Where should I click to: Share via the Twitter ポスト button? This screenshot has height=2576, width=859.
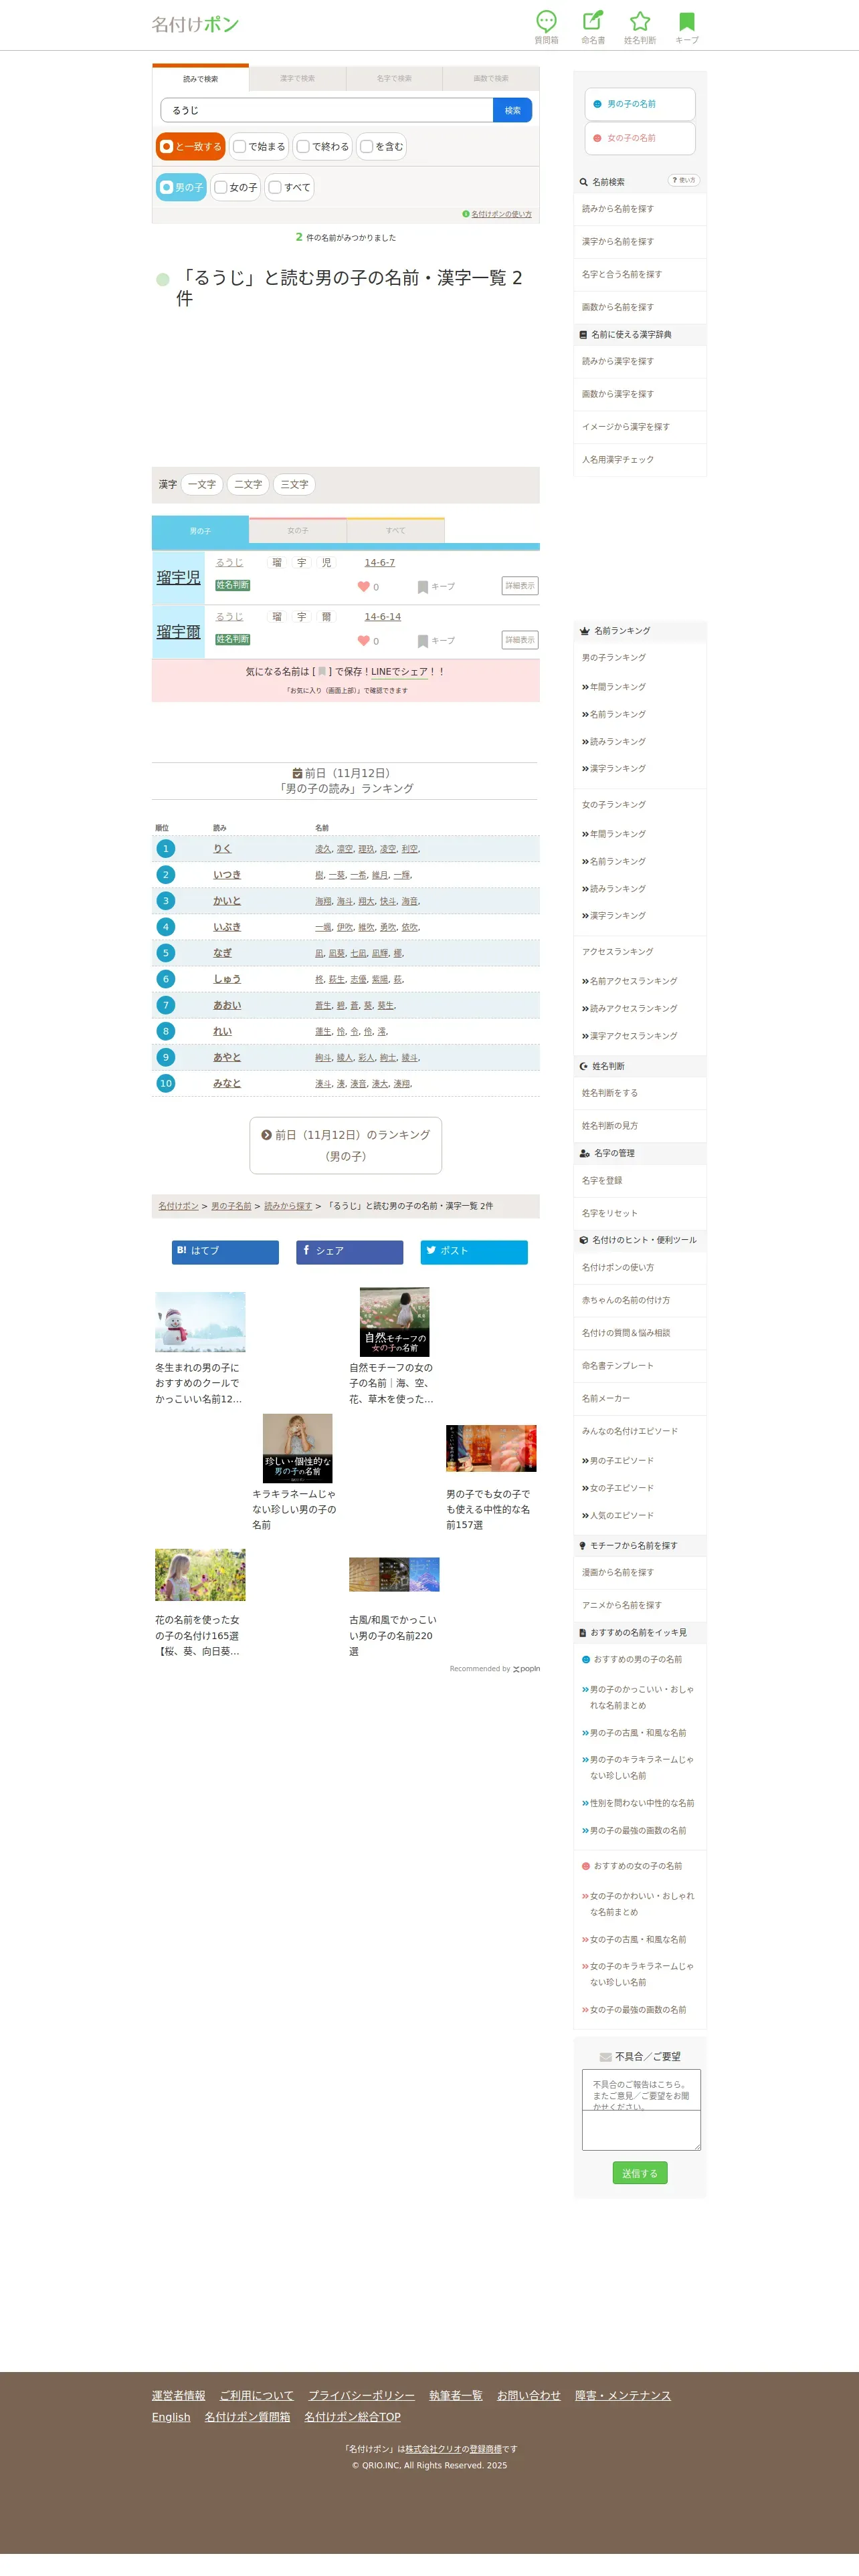pos(474,1252)
